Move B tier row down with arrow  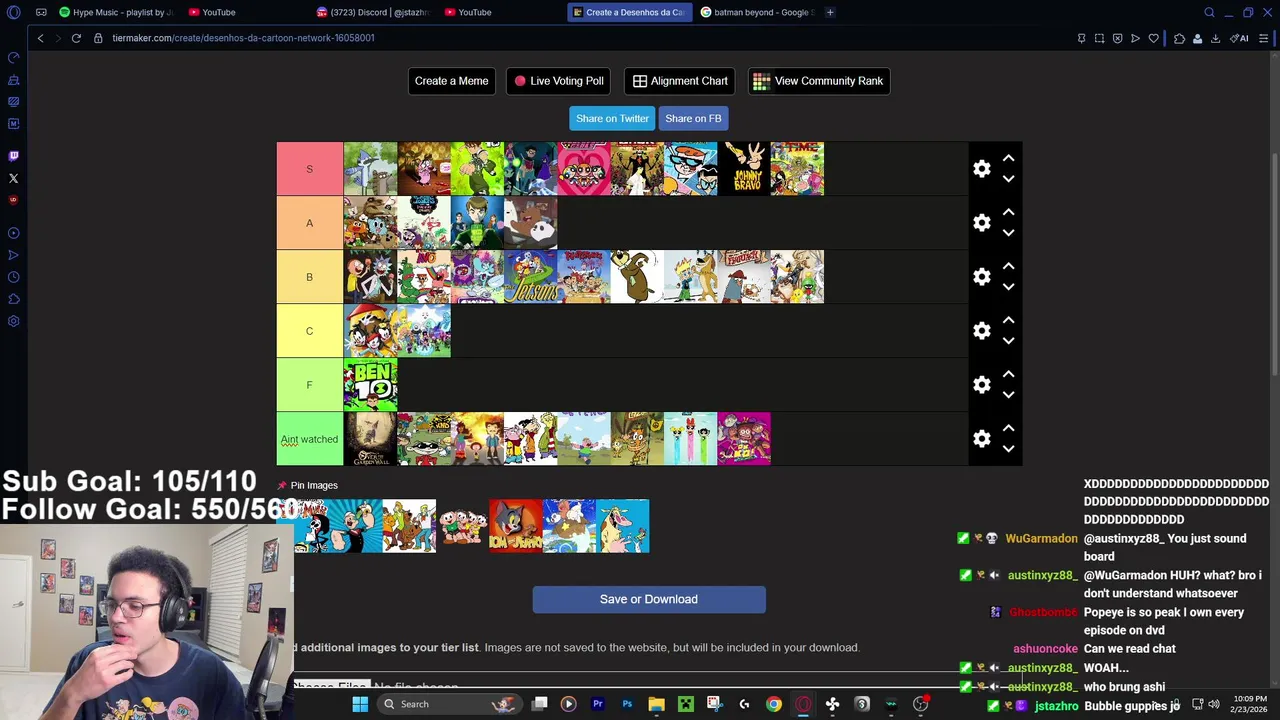coord(1008,287)
